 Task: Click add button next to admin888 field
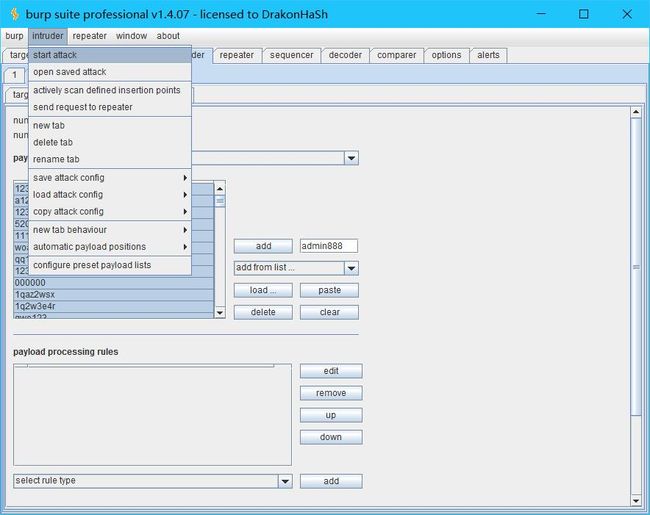[x=263, y=246]
